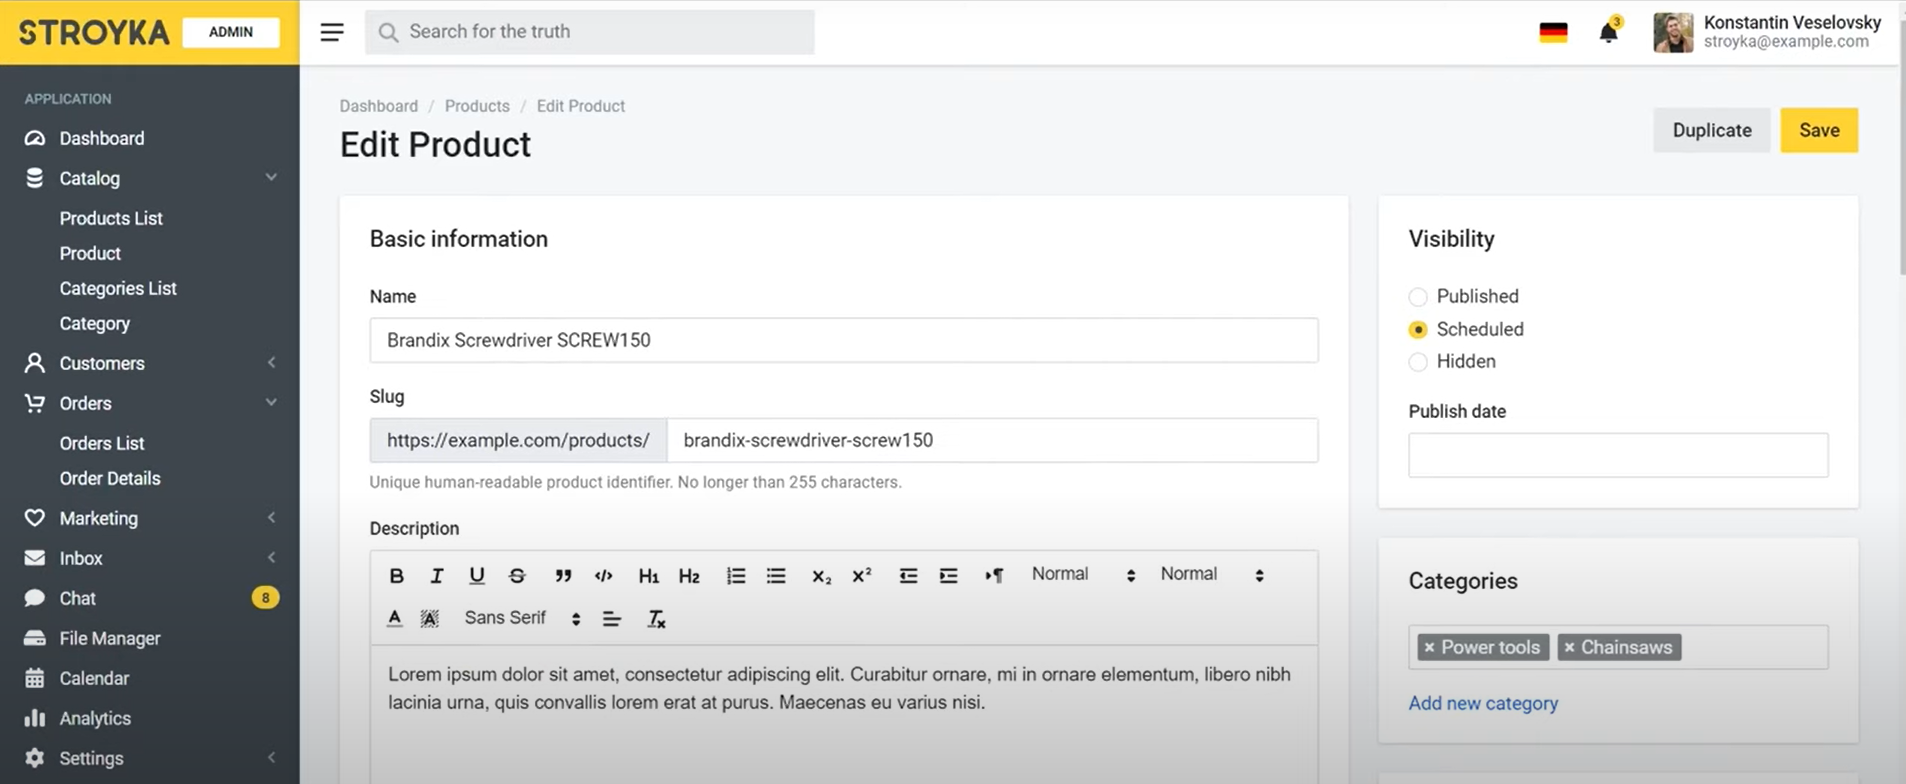Viewport: 1906px width, 784px height.
Task: Apply italic formatting in the editor
Action: 436,576
